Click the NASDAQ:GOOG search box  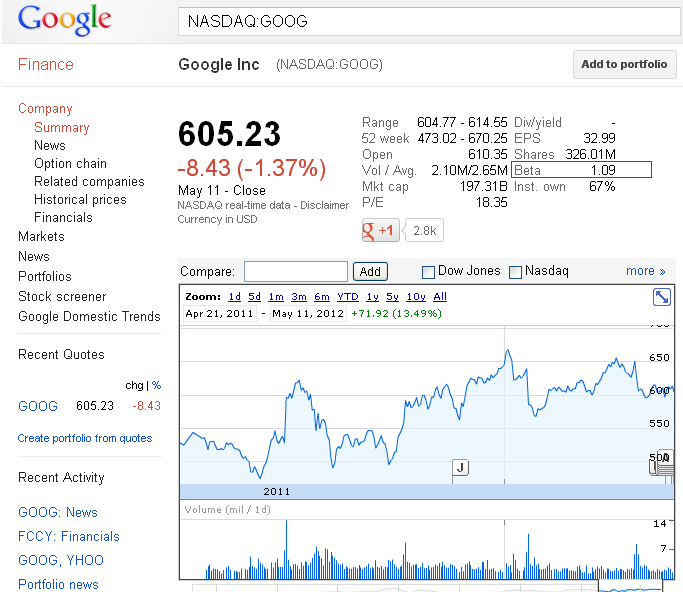(x=429, y=21)
